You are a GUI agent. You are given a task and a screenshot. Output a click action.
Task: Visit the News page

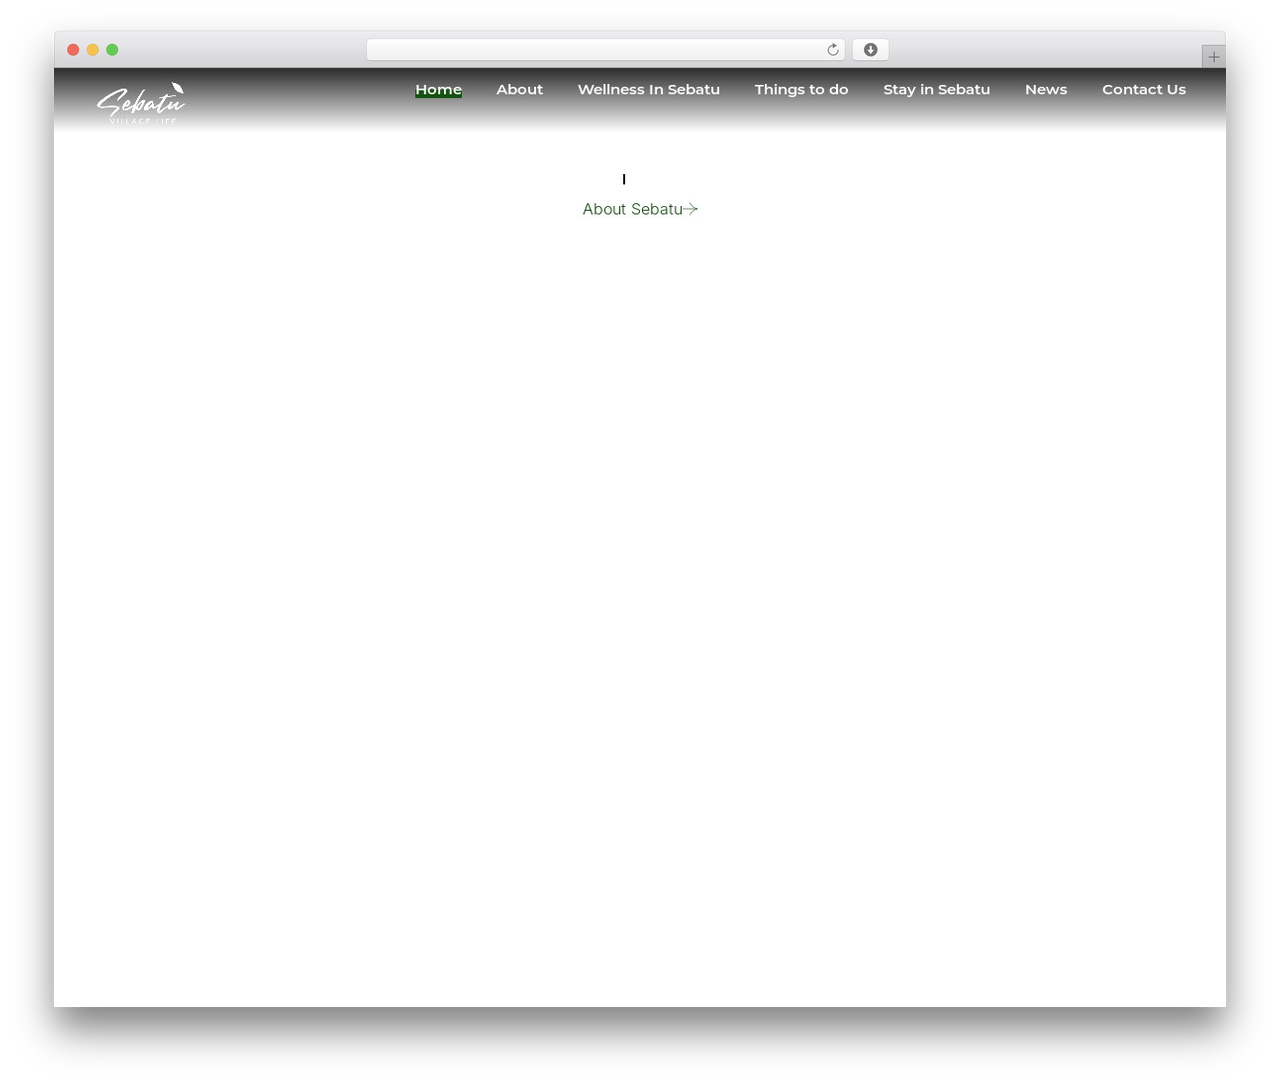pos(1046,89)
